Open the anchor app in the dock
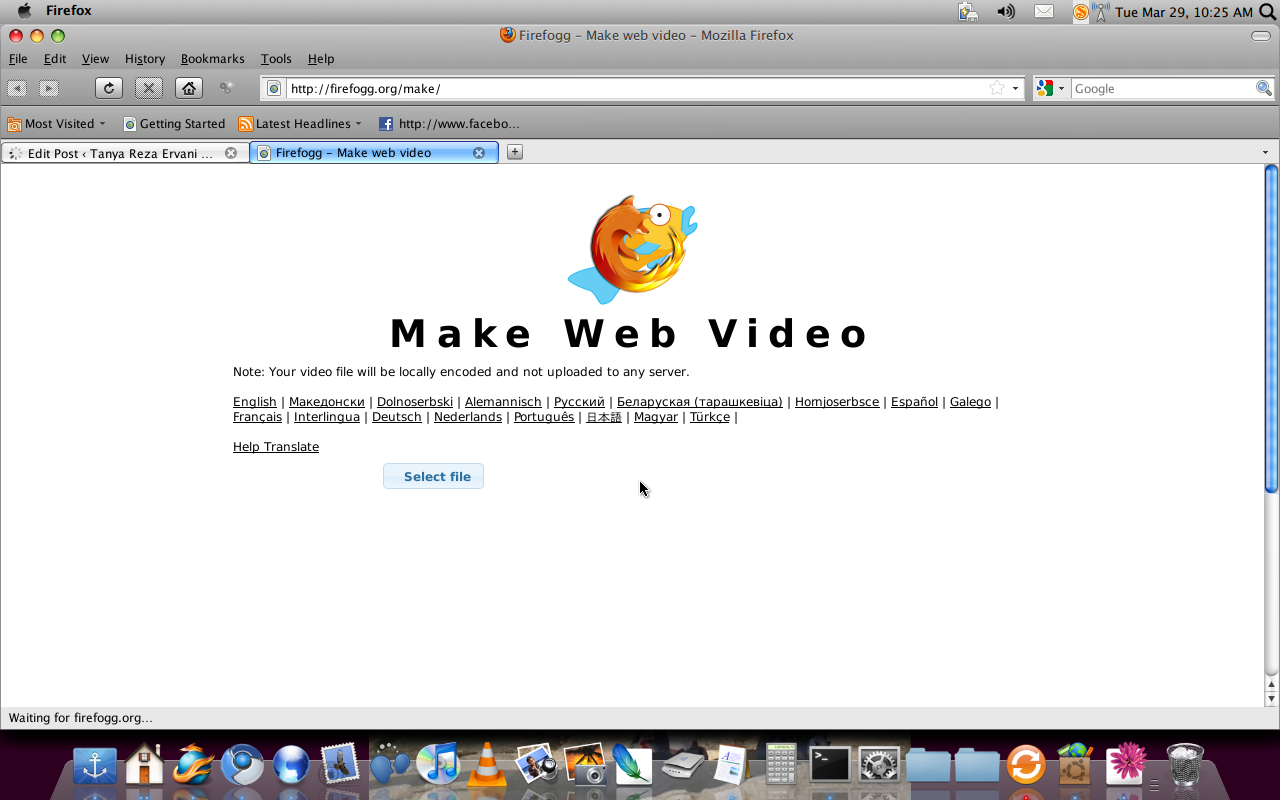The height and width of the screenshot is (800, 1280). tap(95, 766)
